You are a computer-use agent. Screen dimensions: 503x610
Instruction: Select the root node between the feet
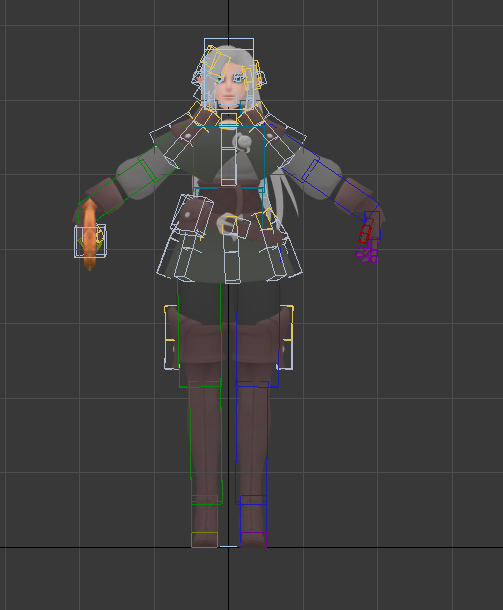tap(228, 546)
